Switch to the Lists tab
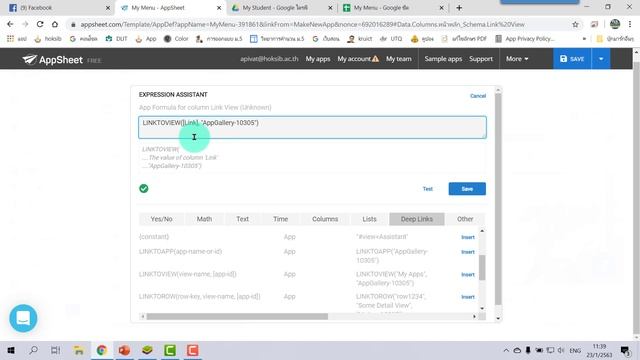This screenshot has height=360, width=640. [369, 219]
